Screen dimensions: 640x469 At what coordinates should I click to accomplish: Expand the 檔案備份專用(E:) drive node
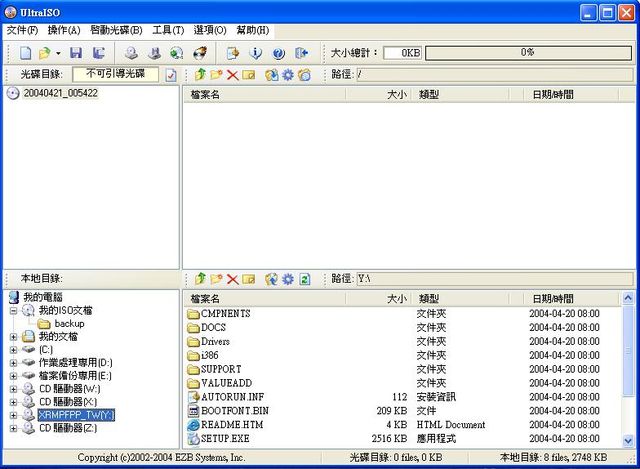[x=13, y=376]
